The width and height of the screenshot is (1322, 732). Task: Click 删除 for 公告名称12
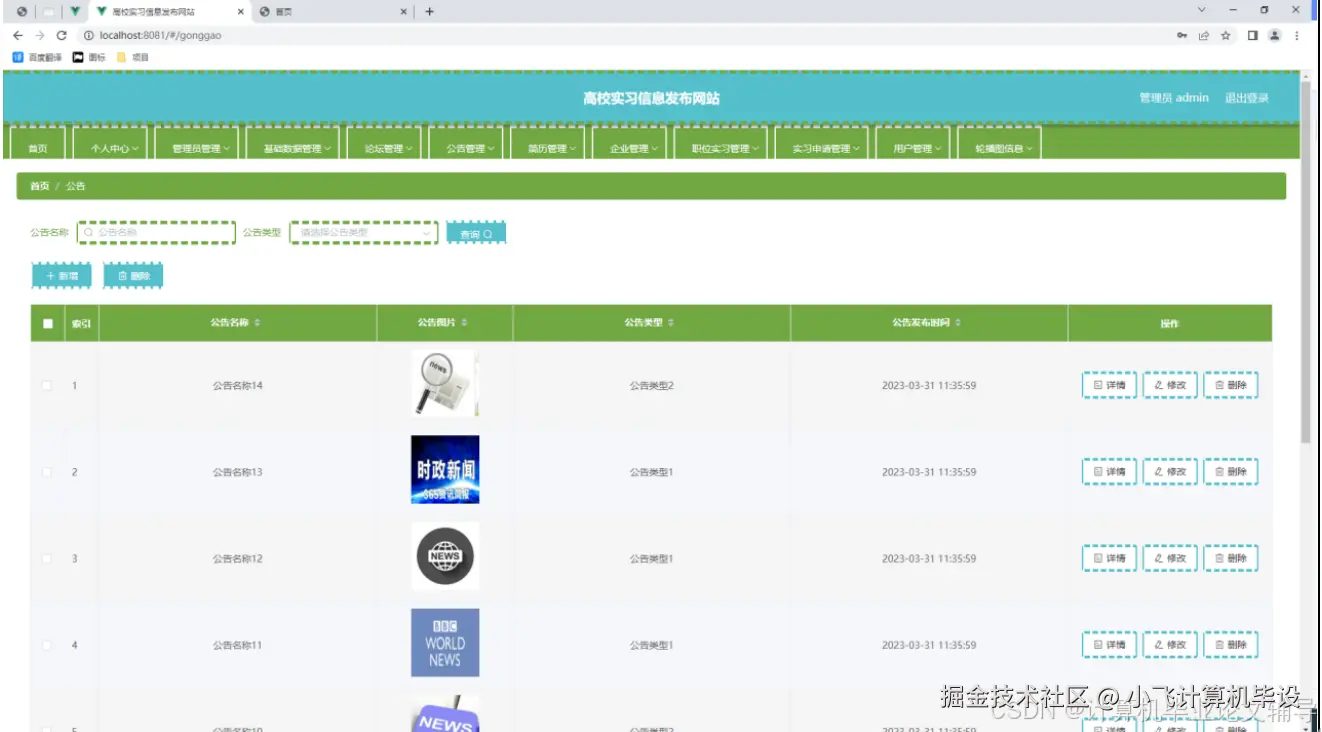1231,558
